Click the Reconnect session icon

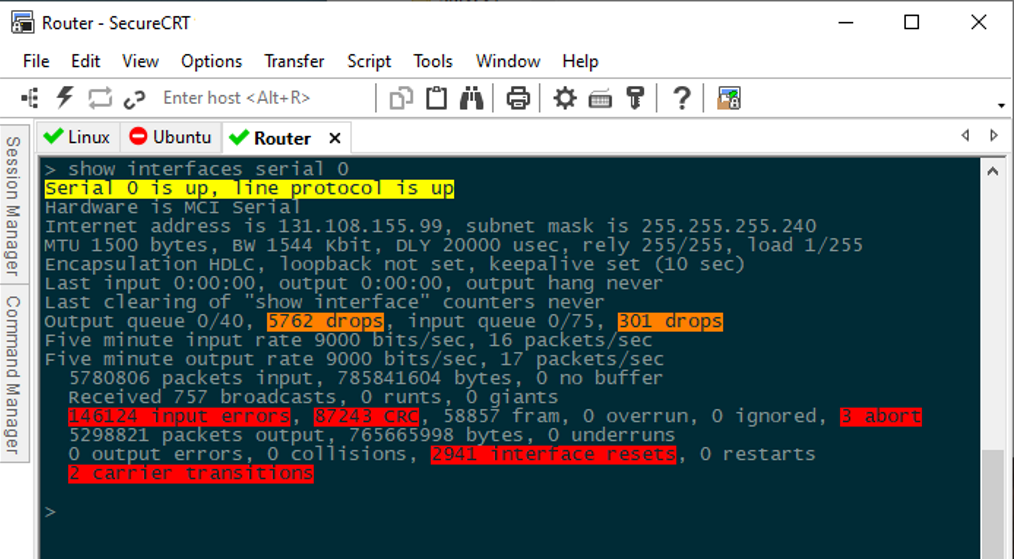99,98
